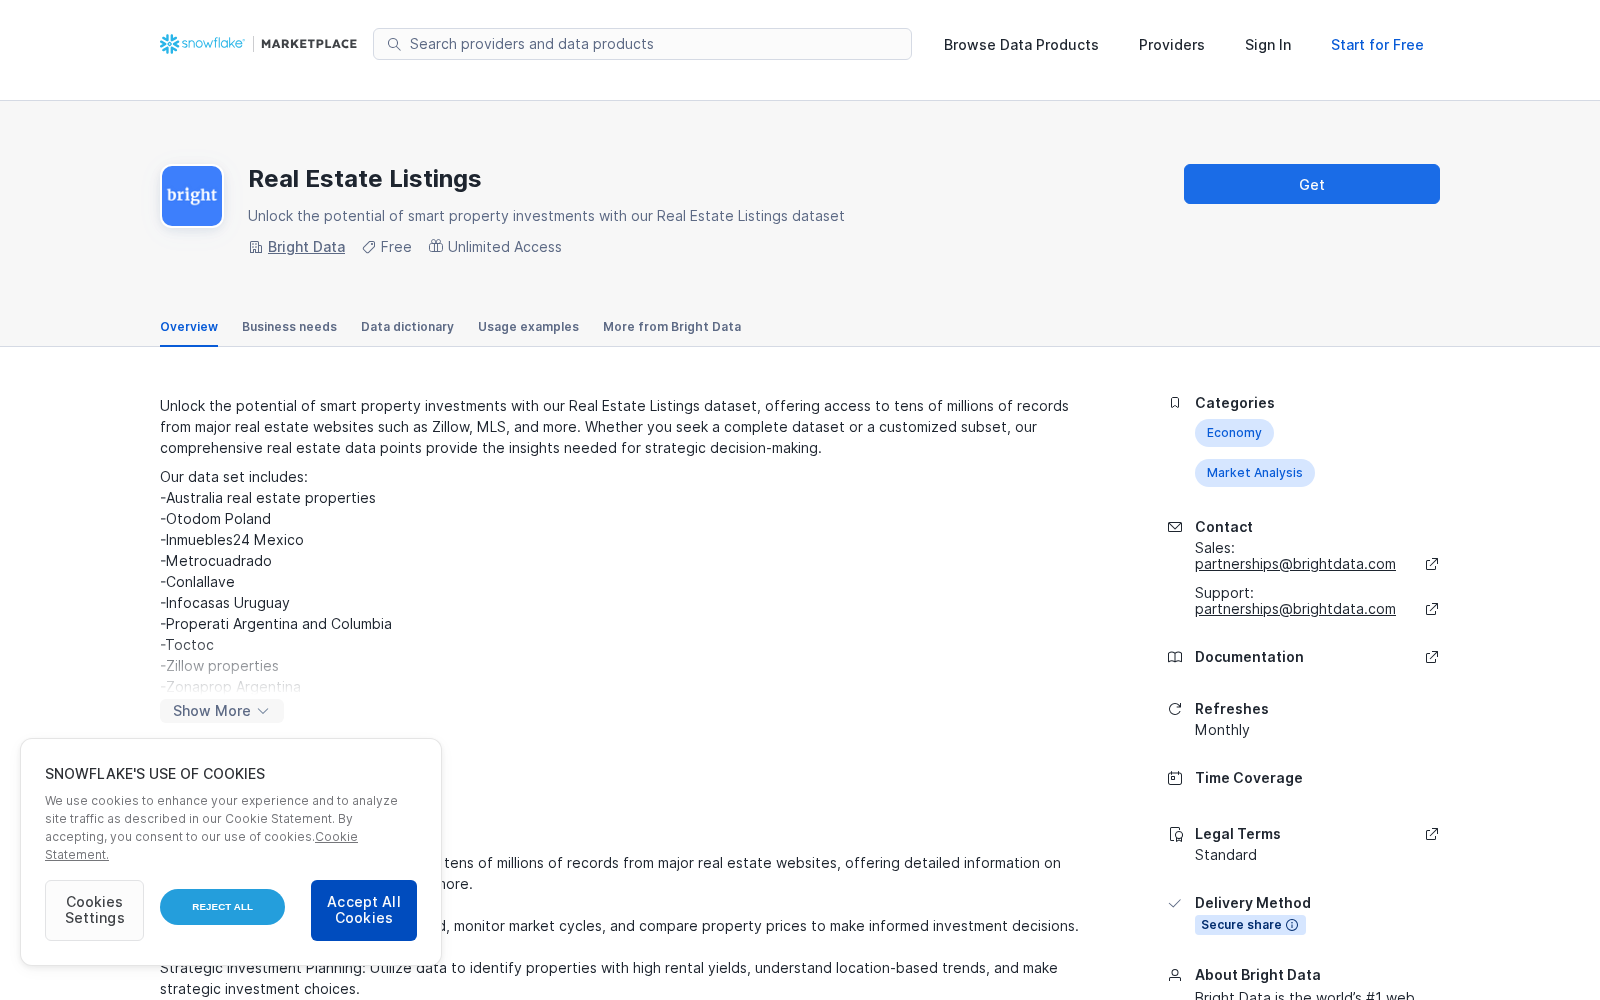Click the Secure share badge
Image resolution: width=1600 pixels, height=1000 pixels.
[x=1250, y=925]
